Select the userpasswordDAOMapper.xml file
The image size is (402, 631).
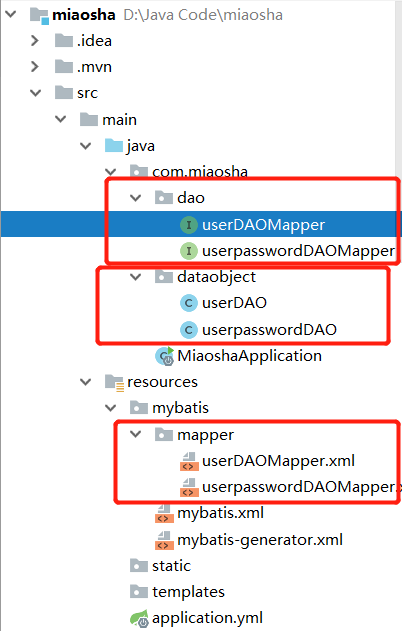pyautogui.click(x=291, y=487)
